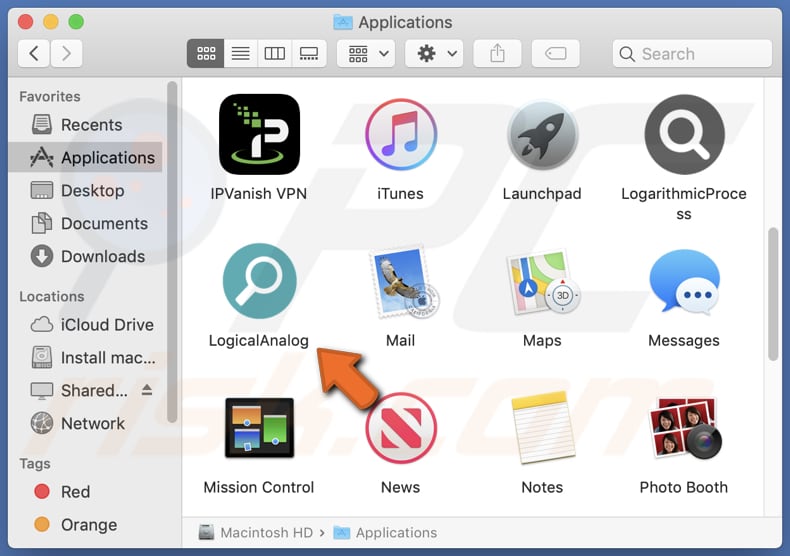The height and width of the screenshot is (556, 790).
Task: Select the LogicalAnalog app icon
Action: point(259,281)
